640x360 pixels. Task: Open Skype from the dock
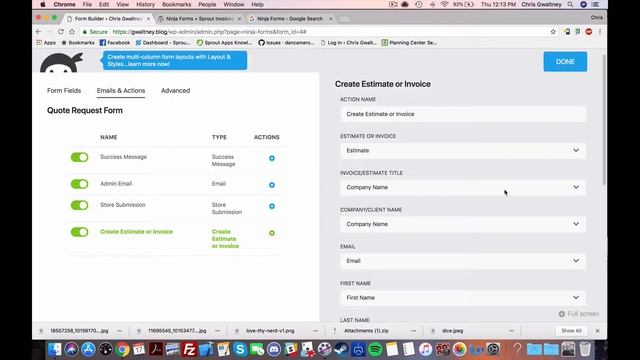(240, 349)
